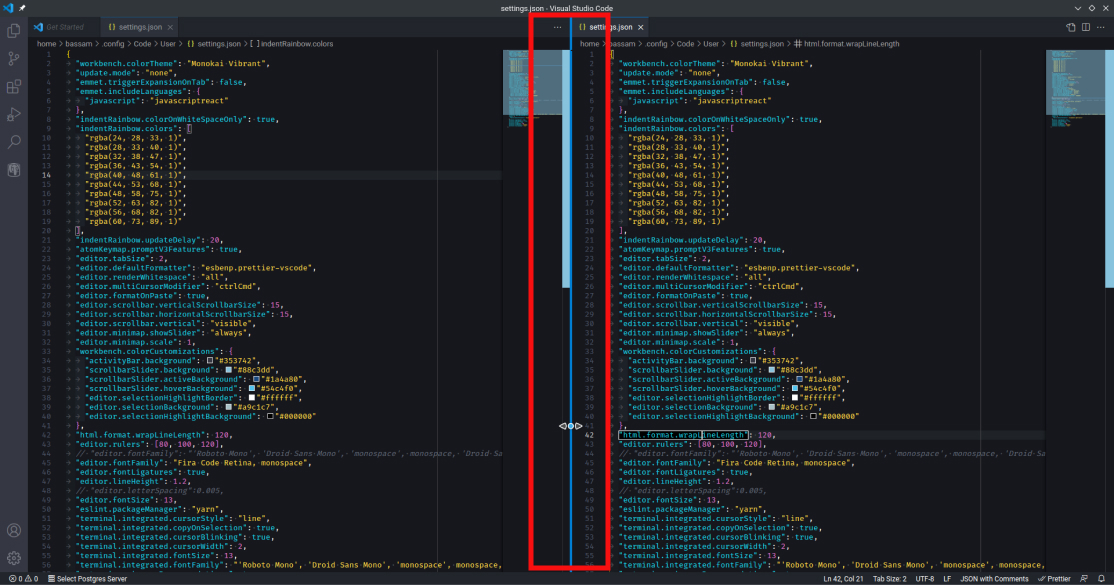Click #000000 color swatch in right editor
Screen dimensions: 1114x585
[x=813, y=417]
